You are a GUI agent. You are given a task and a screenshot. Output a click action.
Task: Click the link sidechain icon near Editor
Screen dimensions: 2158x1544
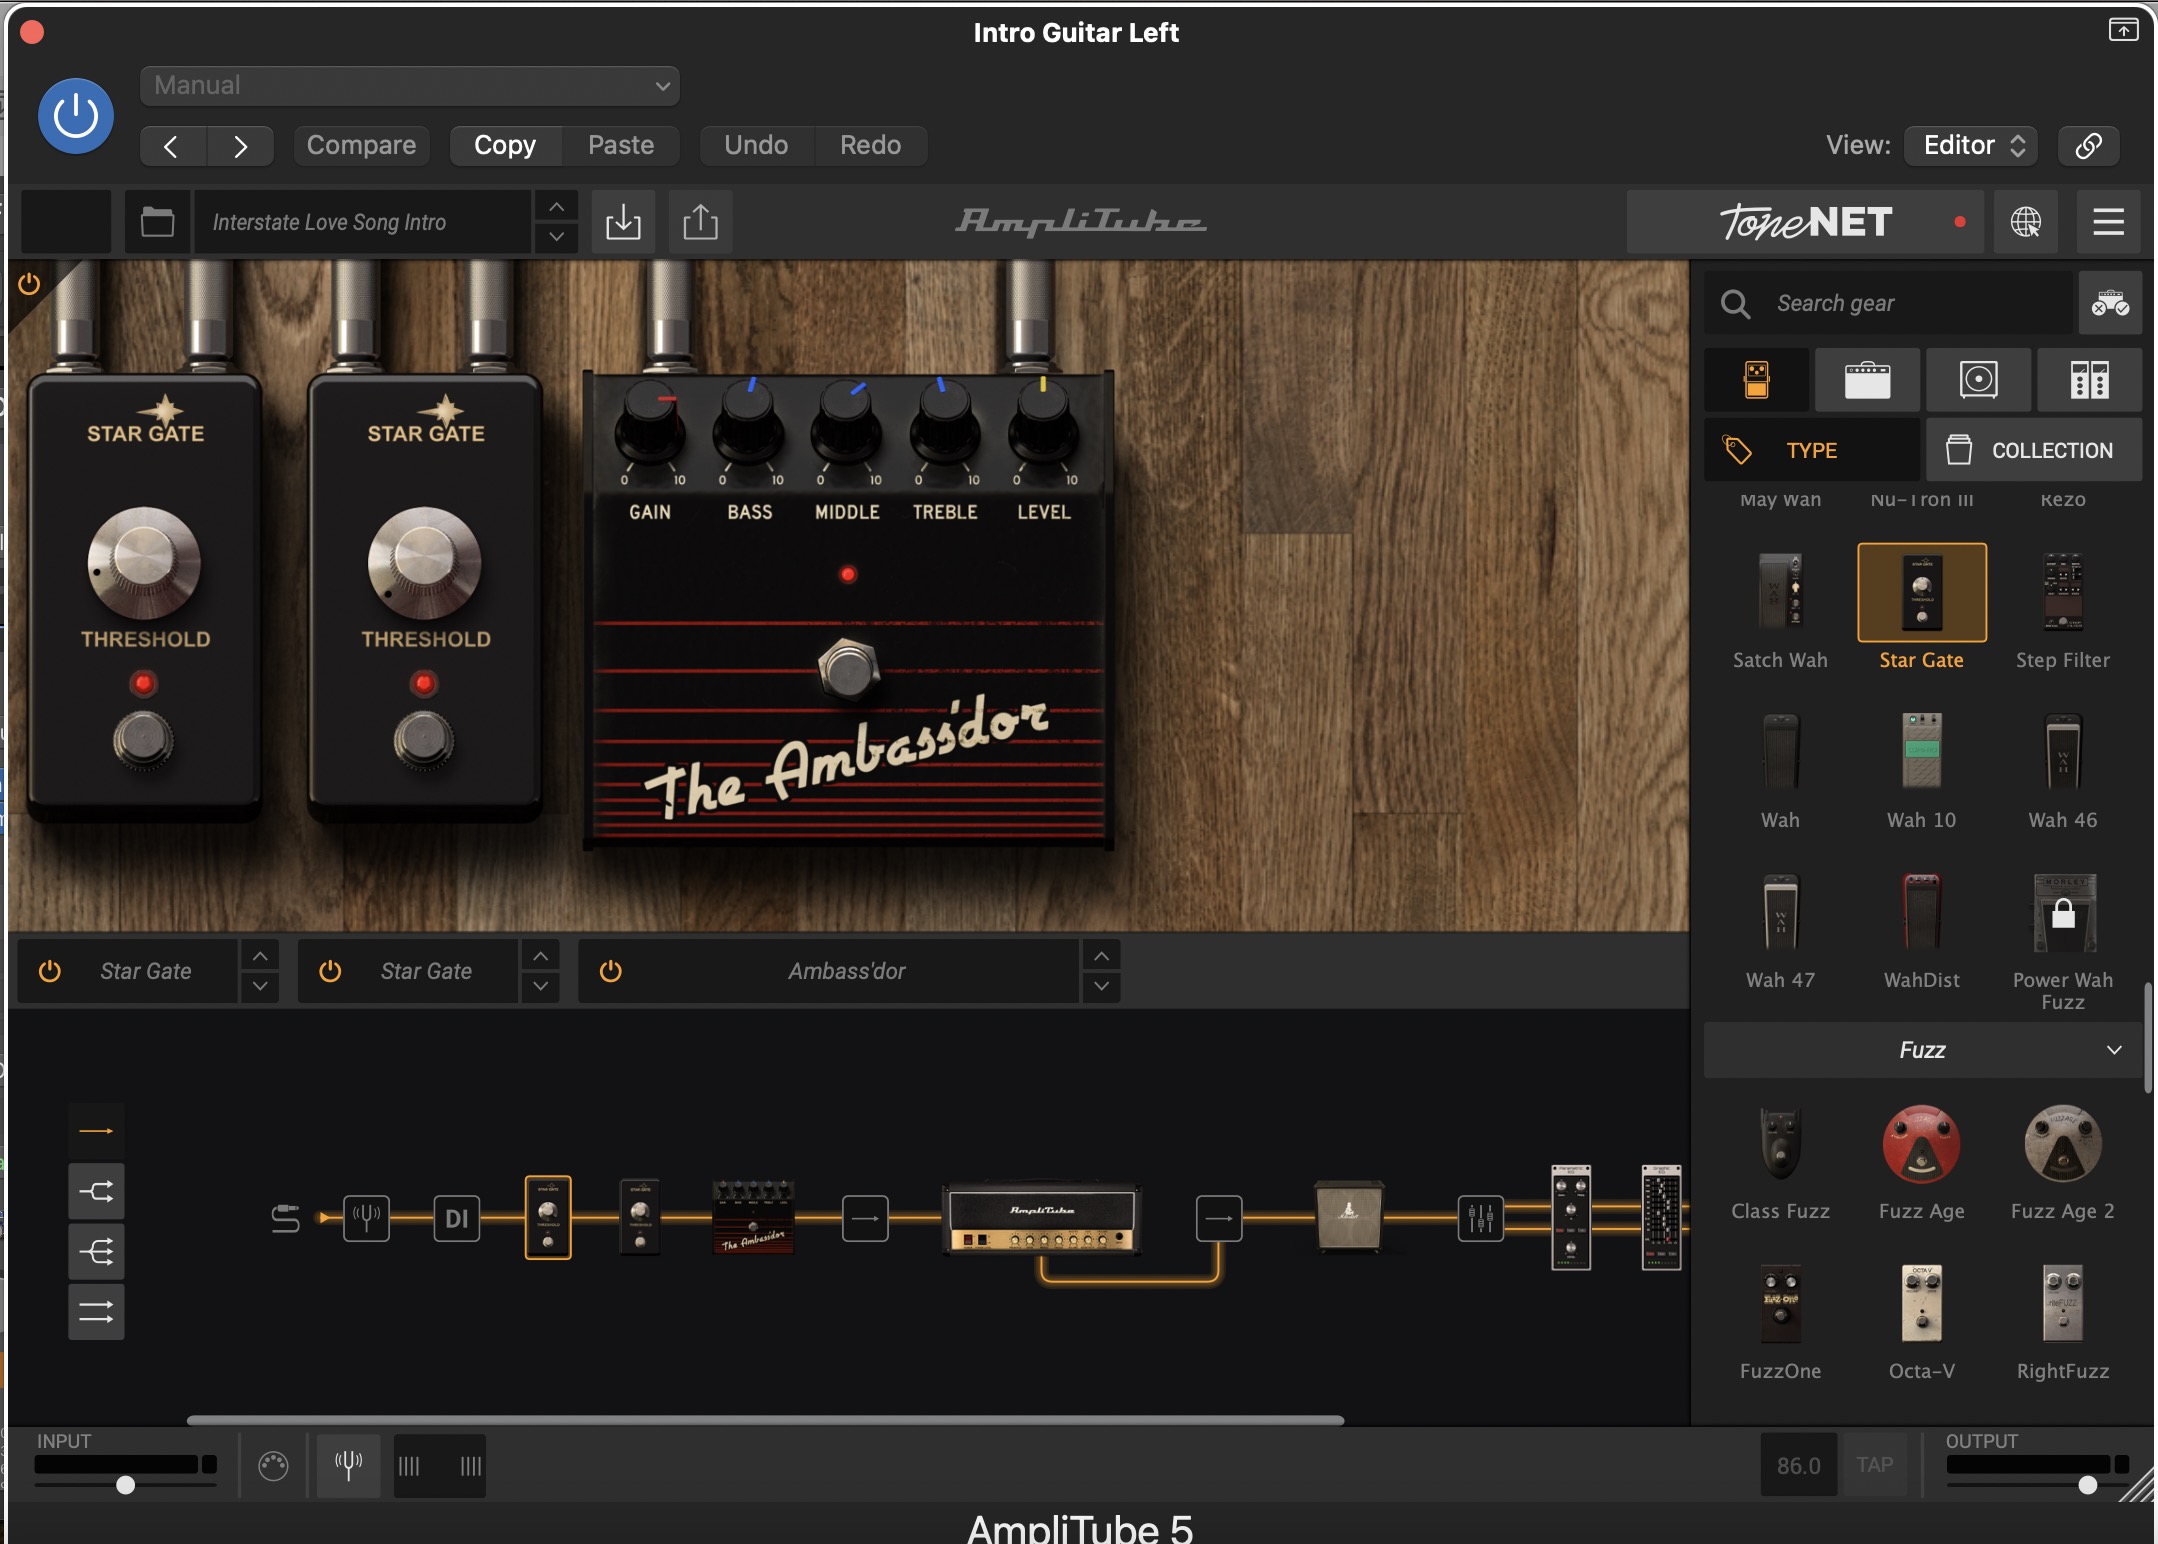2088,146
